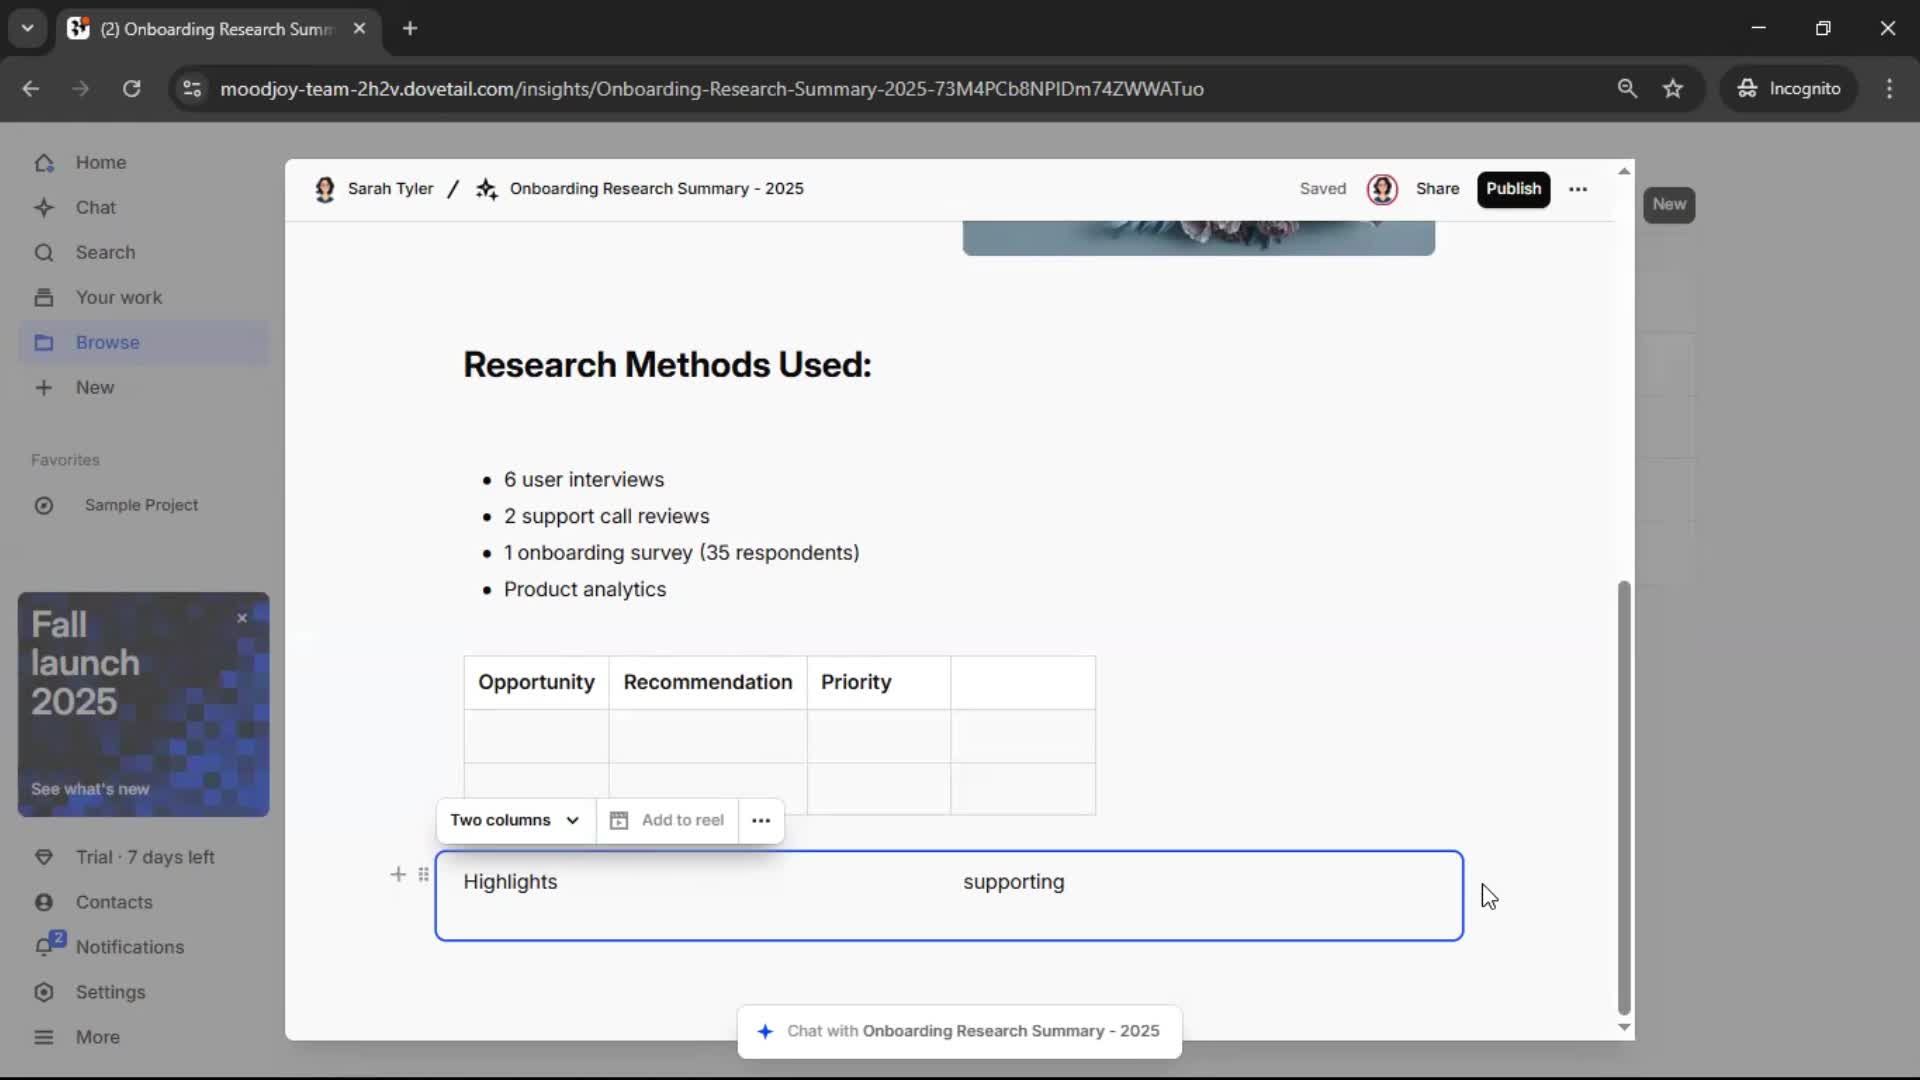Dismiss the Fall launch 2025 banner

click(x=242, y=619)
